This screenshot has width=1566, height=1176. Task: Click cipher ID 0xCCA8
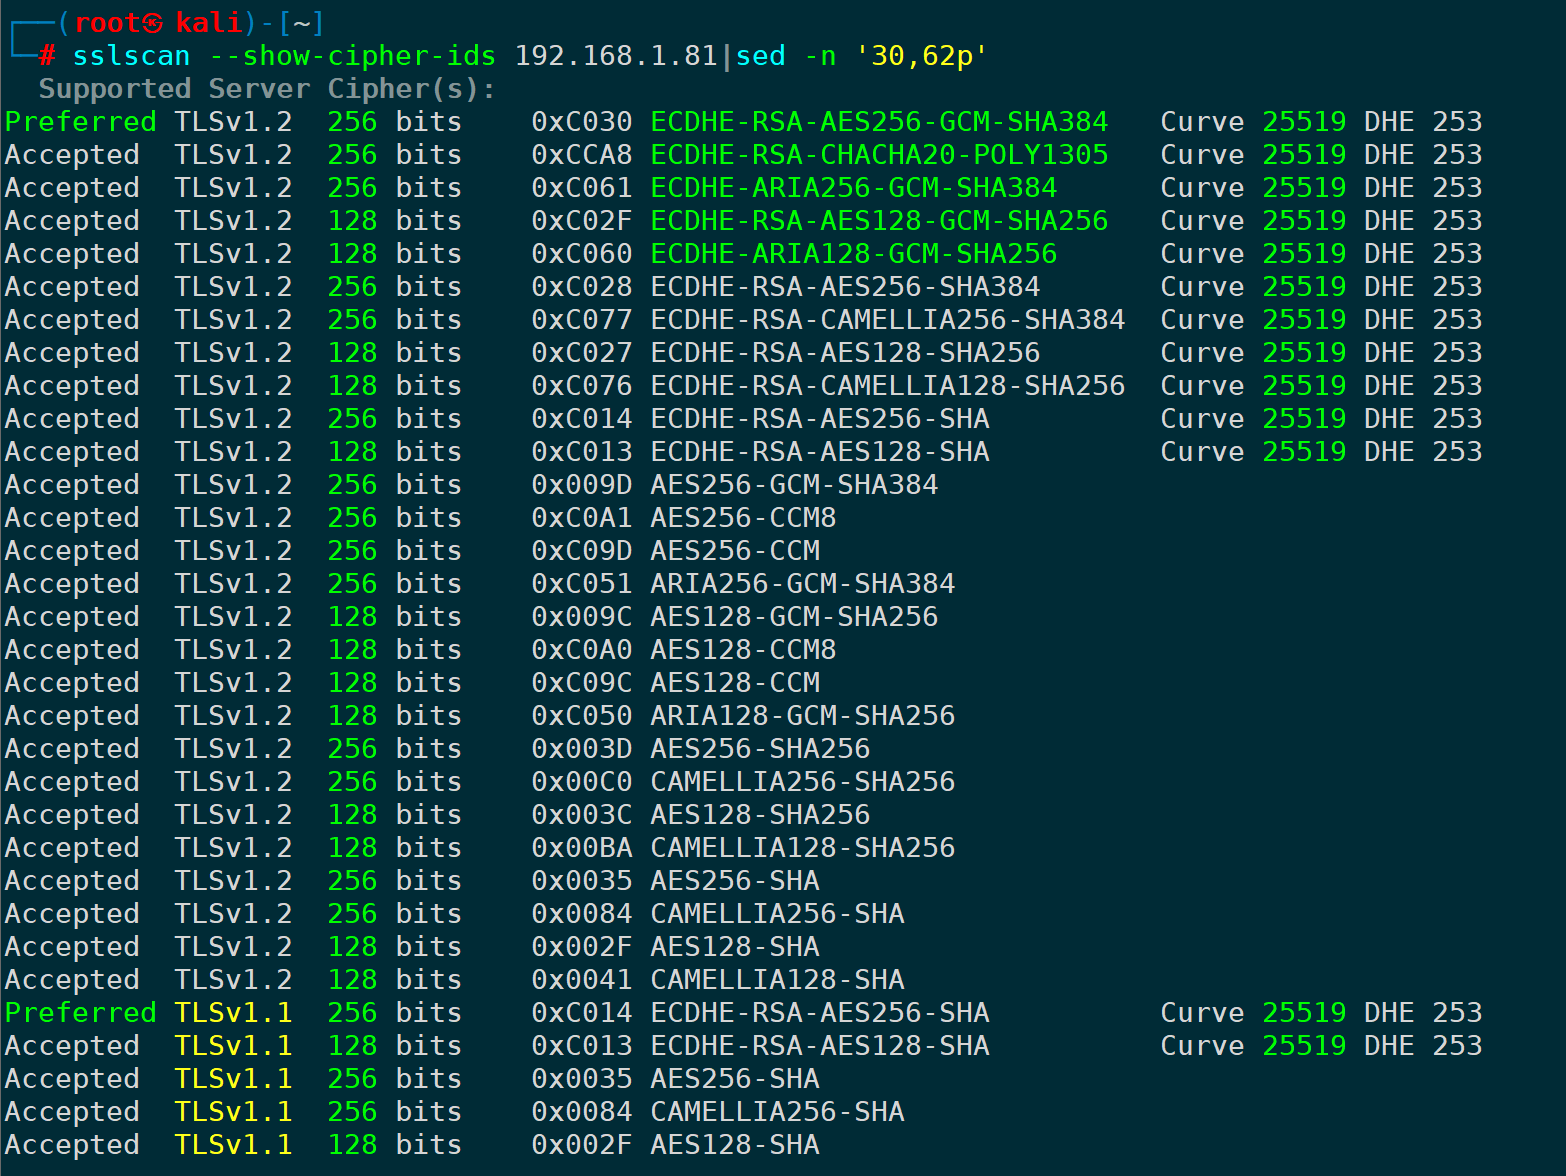click(582, 155)
